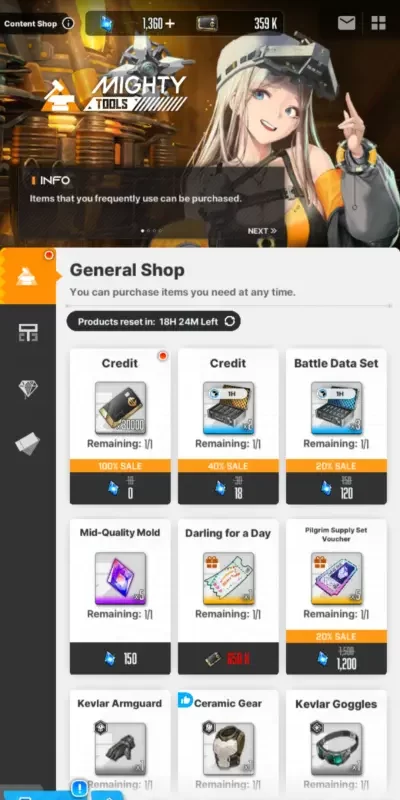This screenshot has width=400, height=800.
Task: Buy the Battle Data Set for 120
Action: click(336, 426)
